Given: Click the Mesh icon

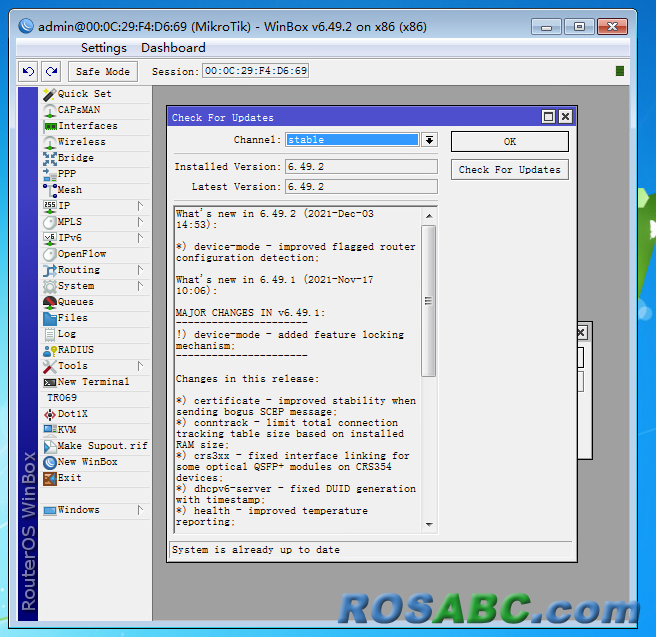Looking at the screenshot, I should (x=49, y=190).
